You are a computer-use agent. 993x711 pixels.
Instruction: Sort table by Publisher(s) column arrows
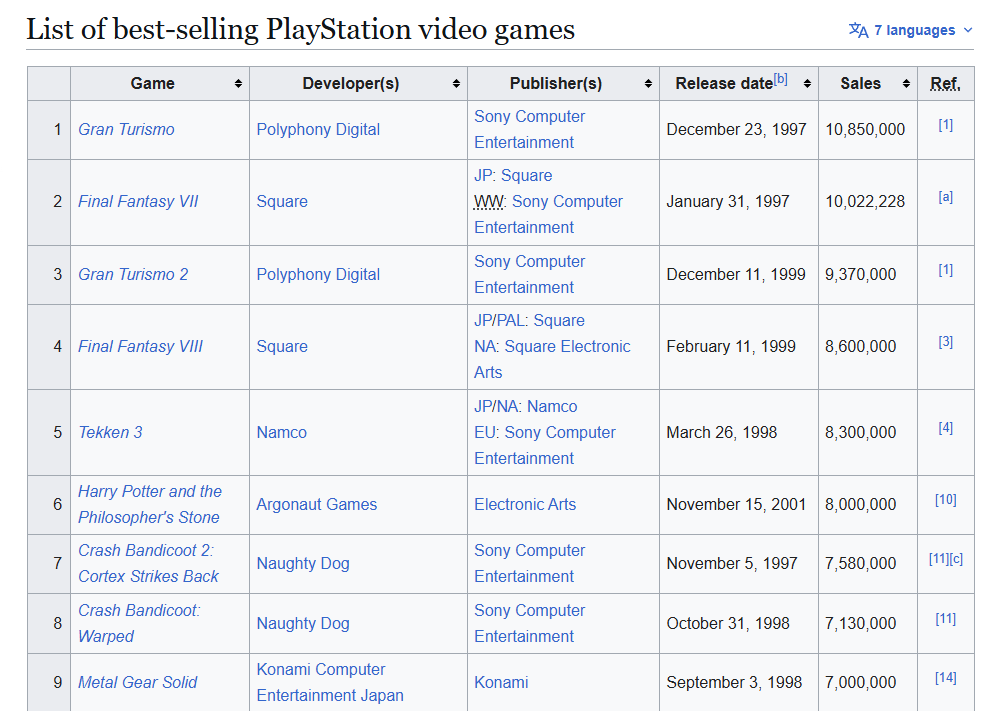pos(648,84)
